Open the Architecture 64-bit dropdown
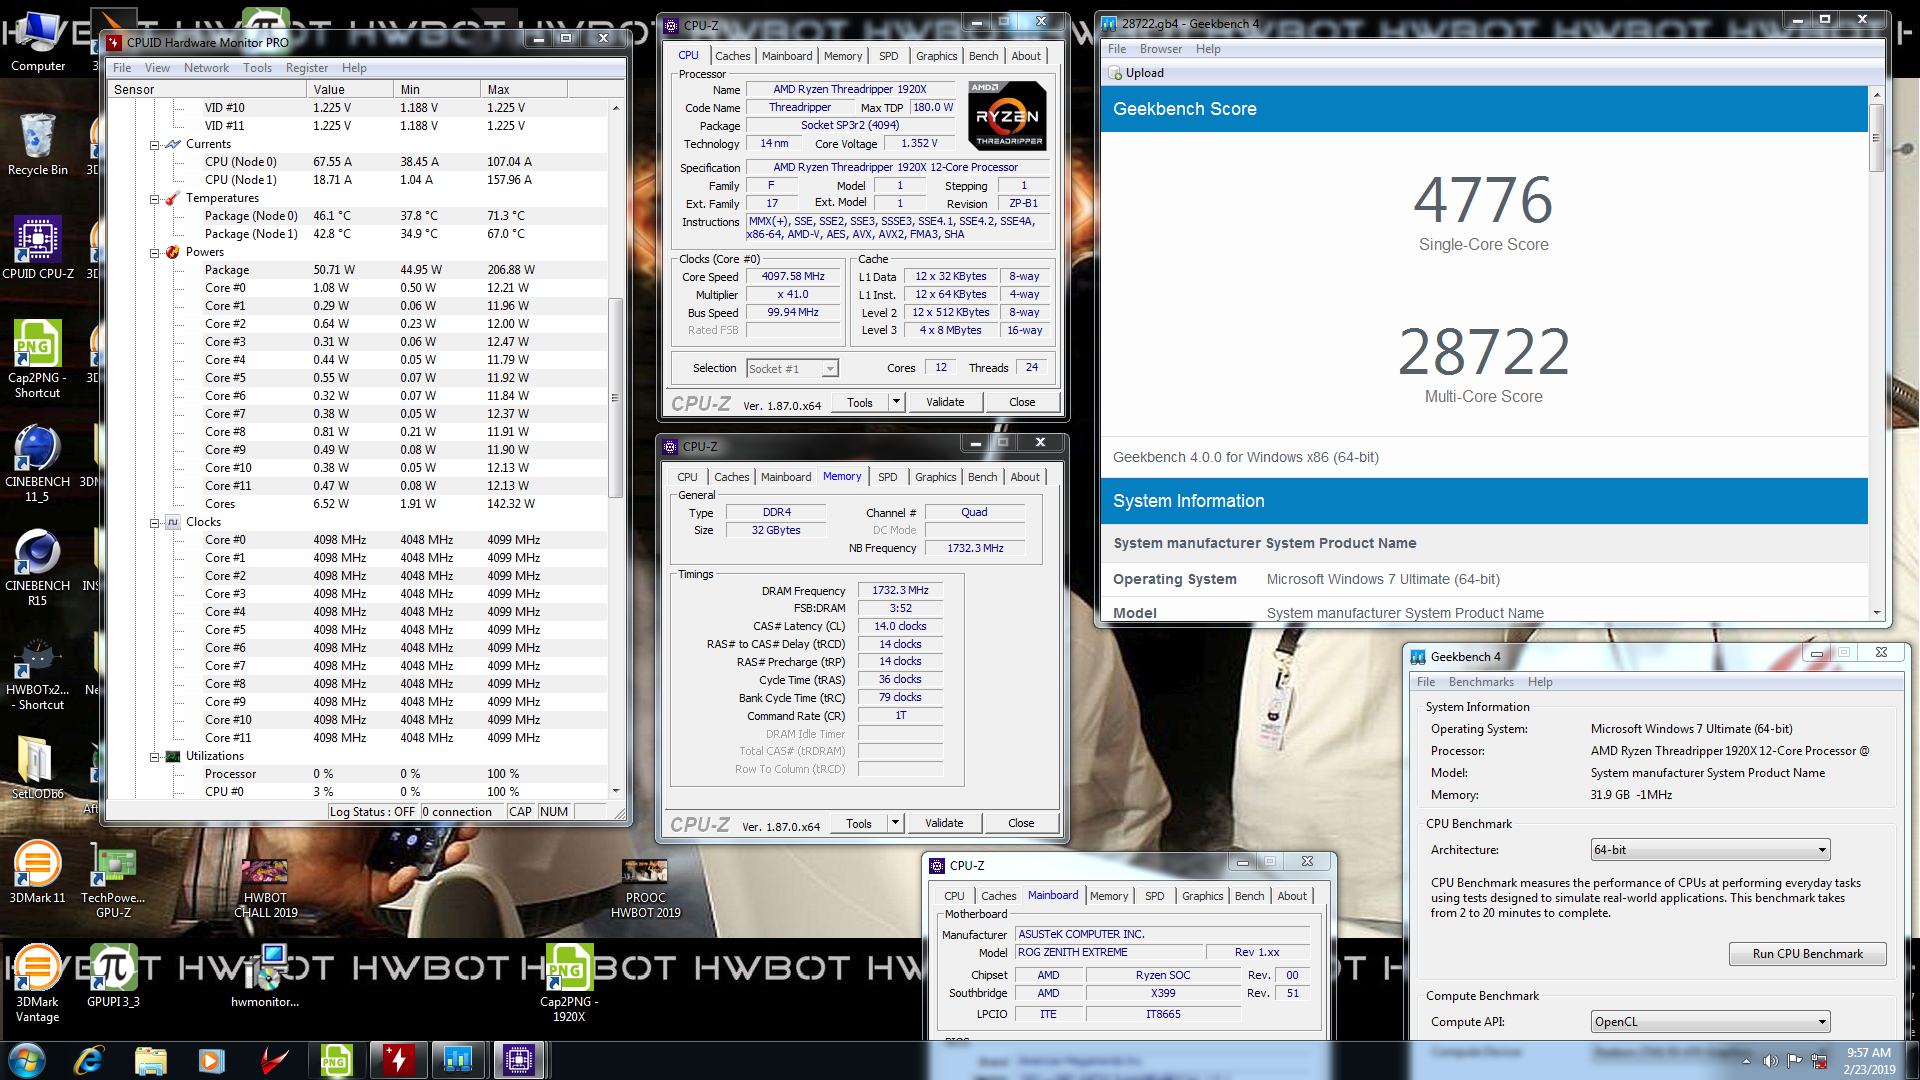 point(1710,850)
